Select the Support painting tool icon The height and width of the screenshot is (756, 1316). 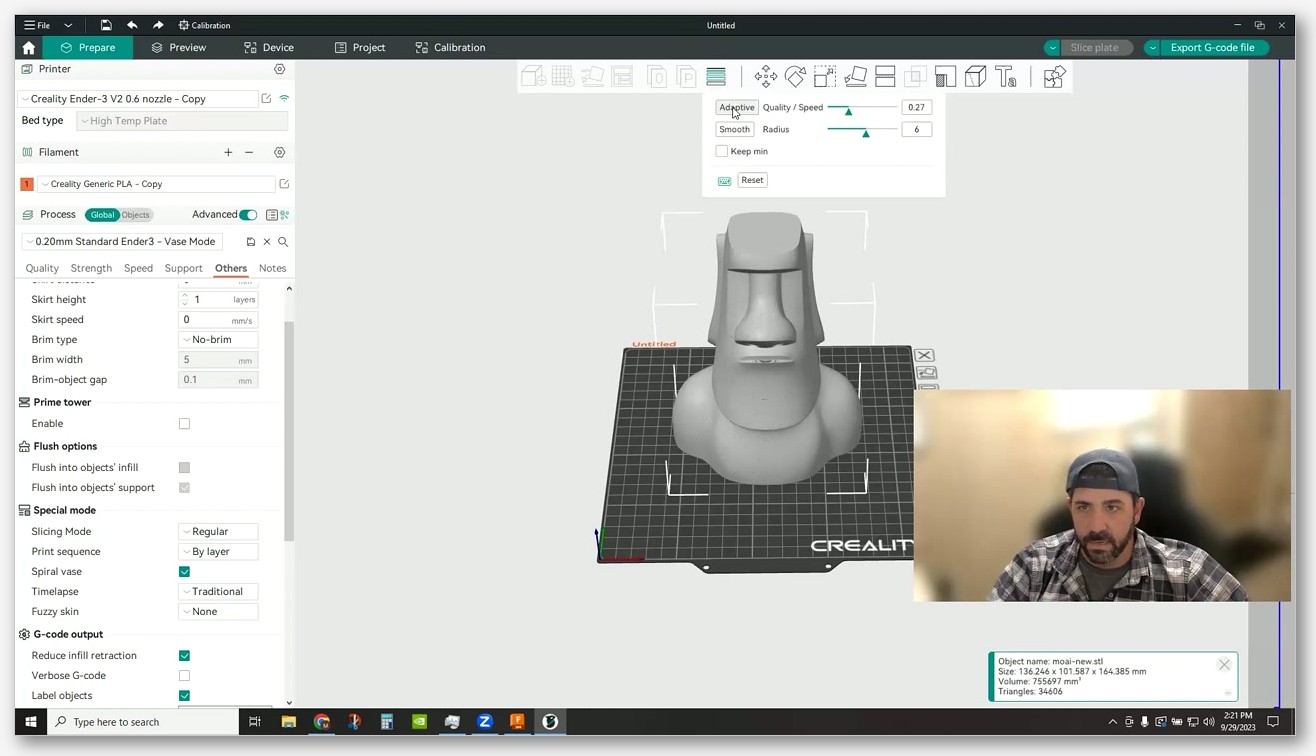point(945,76)
